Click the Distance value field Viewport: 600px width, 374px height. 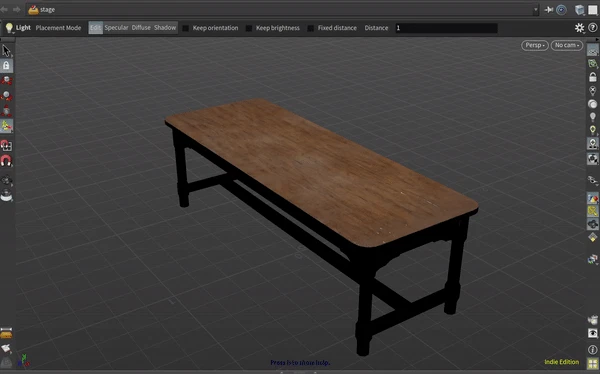446,28
